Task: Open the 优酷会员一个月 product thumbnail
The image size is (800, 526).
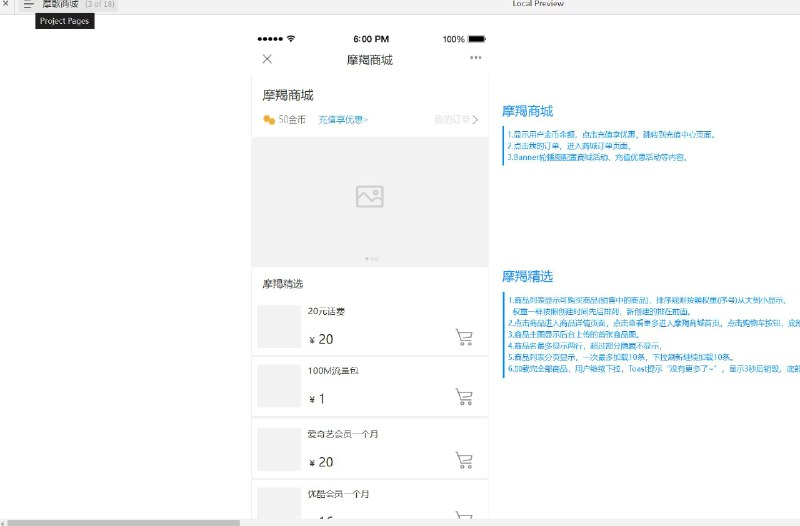Action: point(279,503)
